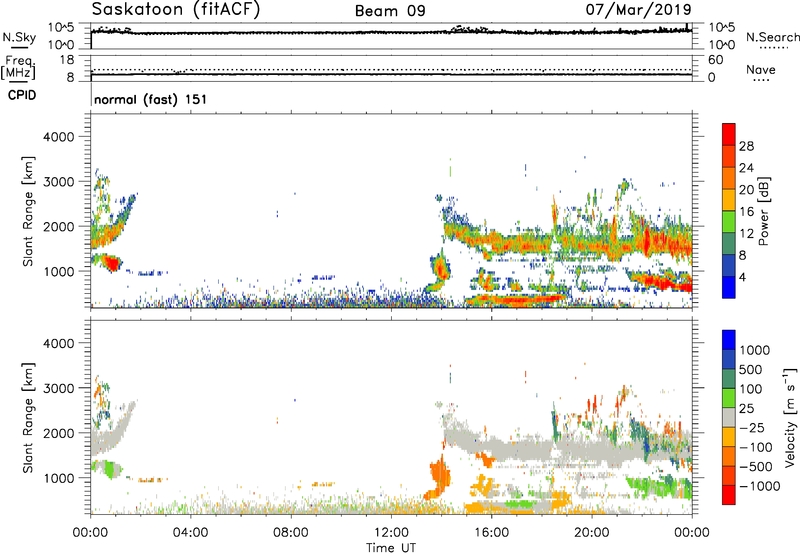The height and width of the screenshot is (554, 800).
Task: Click the 60 Nave axis tick
Action: 715,60
